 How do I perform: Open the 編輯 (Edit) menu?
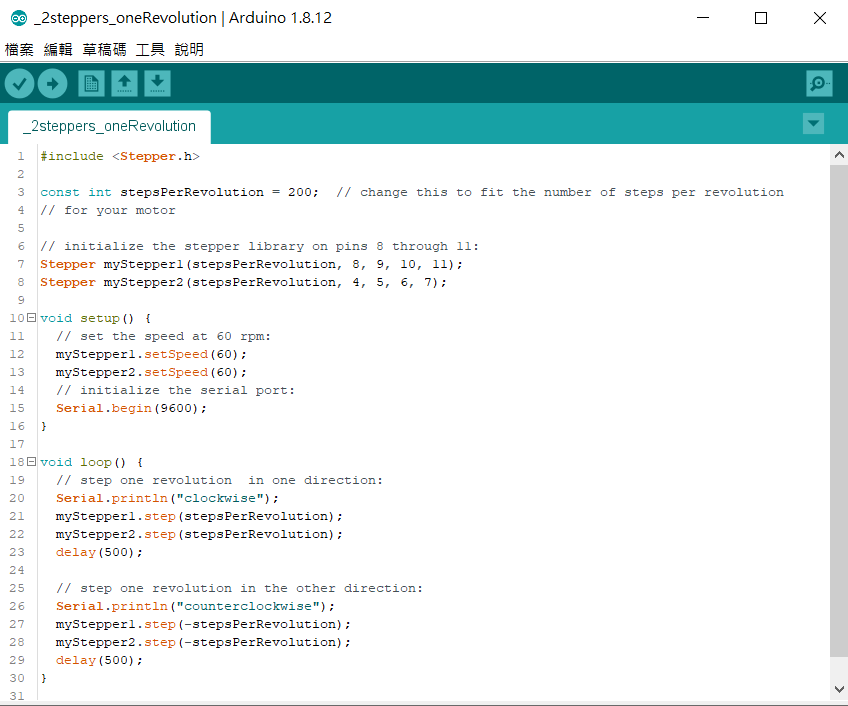pyautogui.click(x=58, y=49)
